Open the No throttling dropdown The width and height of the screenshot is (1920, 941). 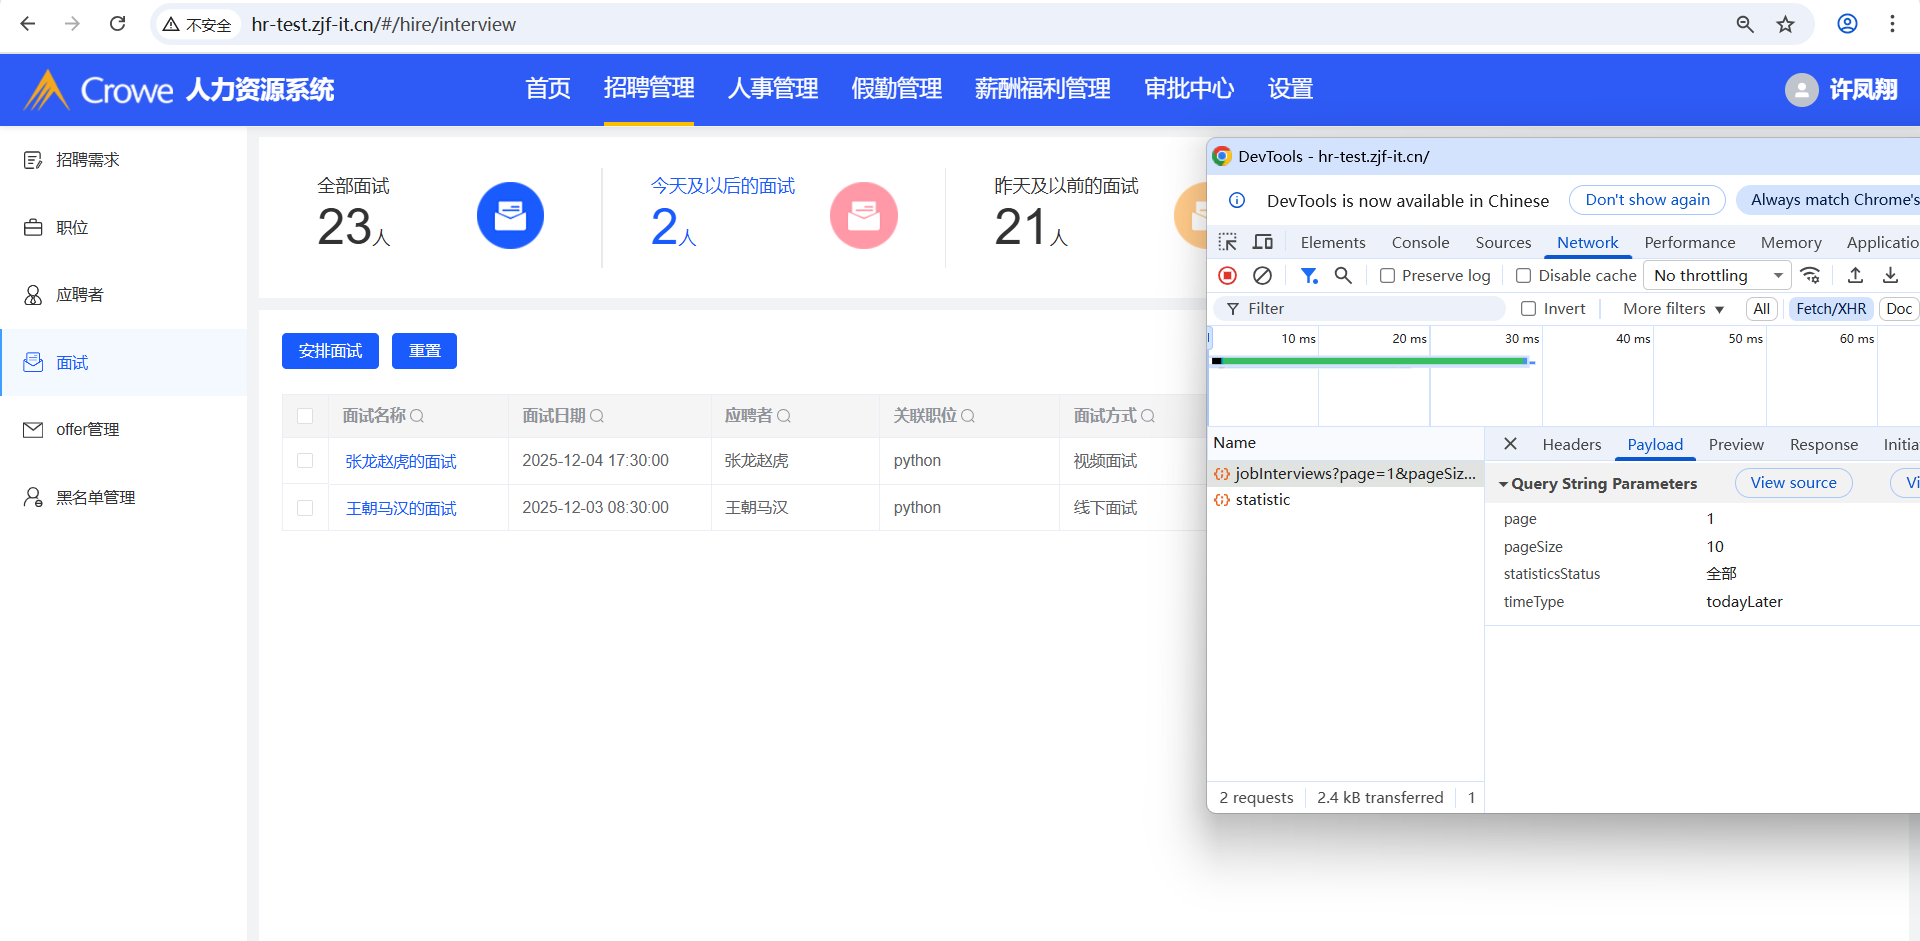pyautogui.click(x=1716, y=276)
